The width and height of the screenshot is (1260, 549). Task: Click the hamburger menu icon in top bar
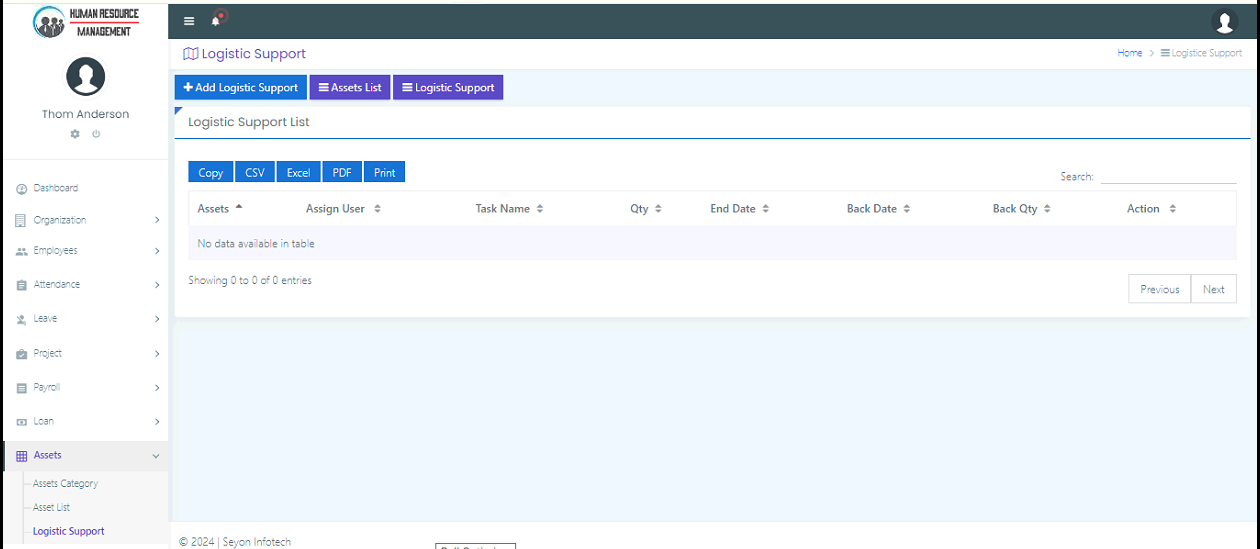point(189,21)
